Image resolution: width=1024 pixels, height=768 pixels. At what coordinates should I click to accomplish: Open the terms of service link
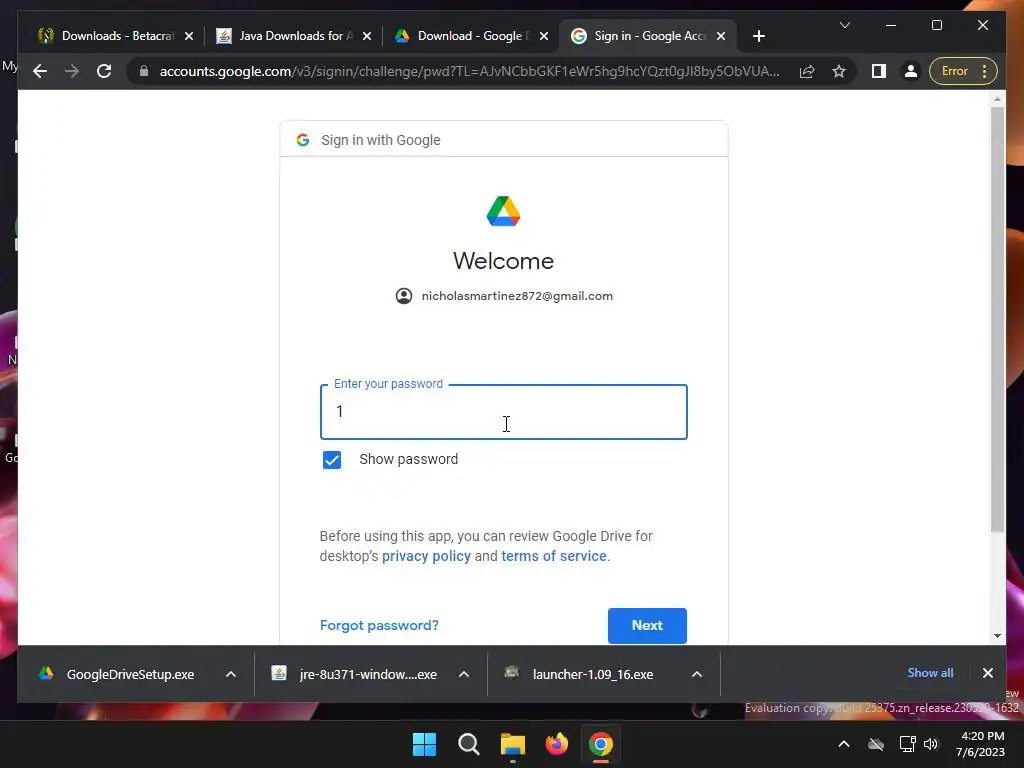click(554, 556)
